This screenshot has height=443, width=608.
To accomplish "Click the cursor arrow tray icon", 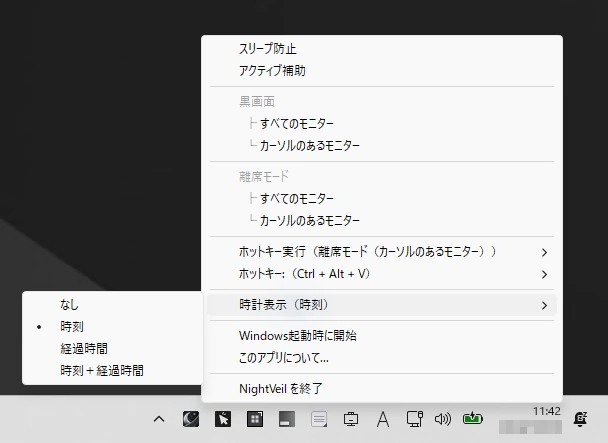I will [x=223, y=419].
